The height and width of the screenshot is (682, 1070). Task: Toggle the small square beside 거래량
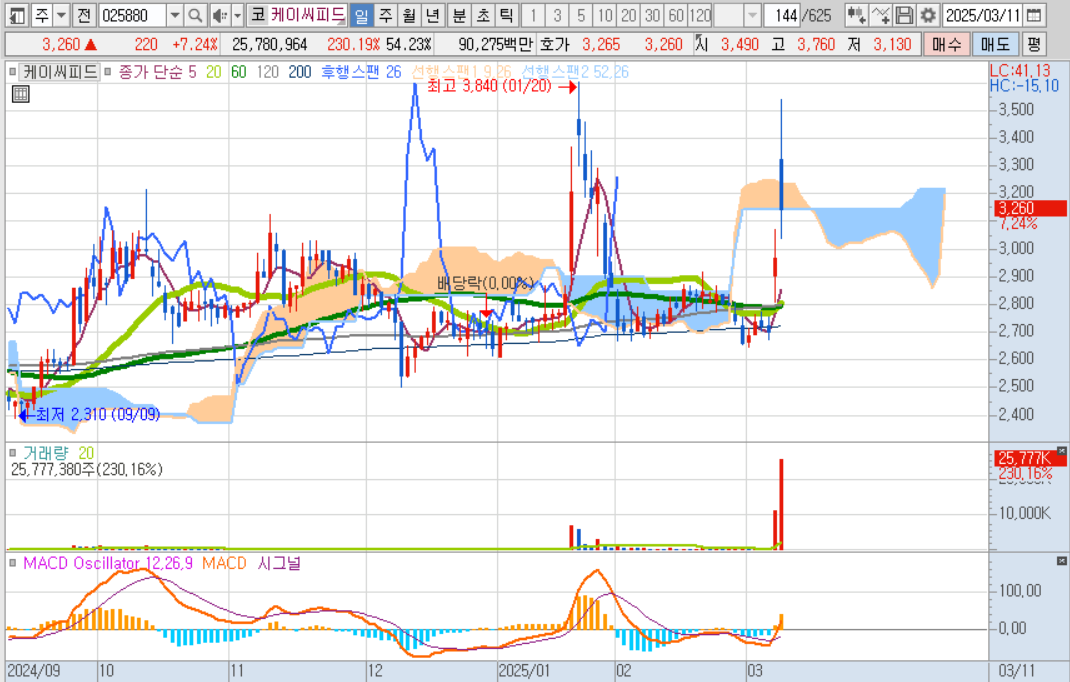click(x=13, y=453)
